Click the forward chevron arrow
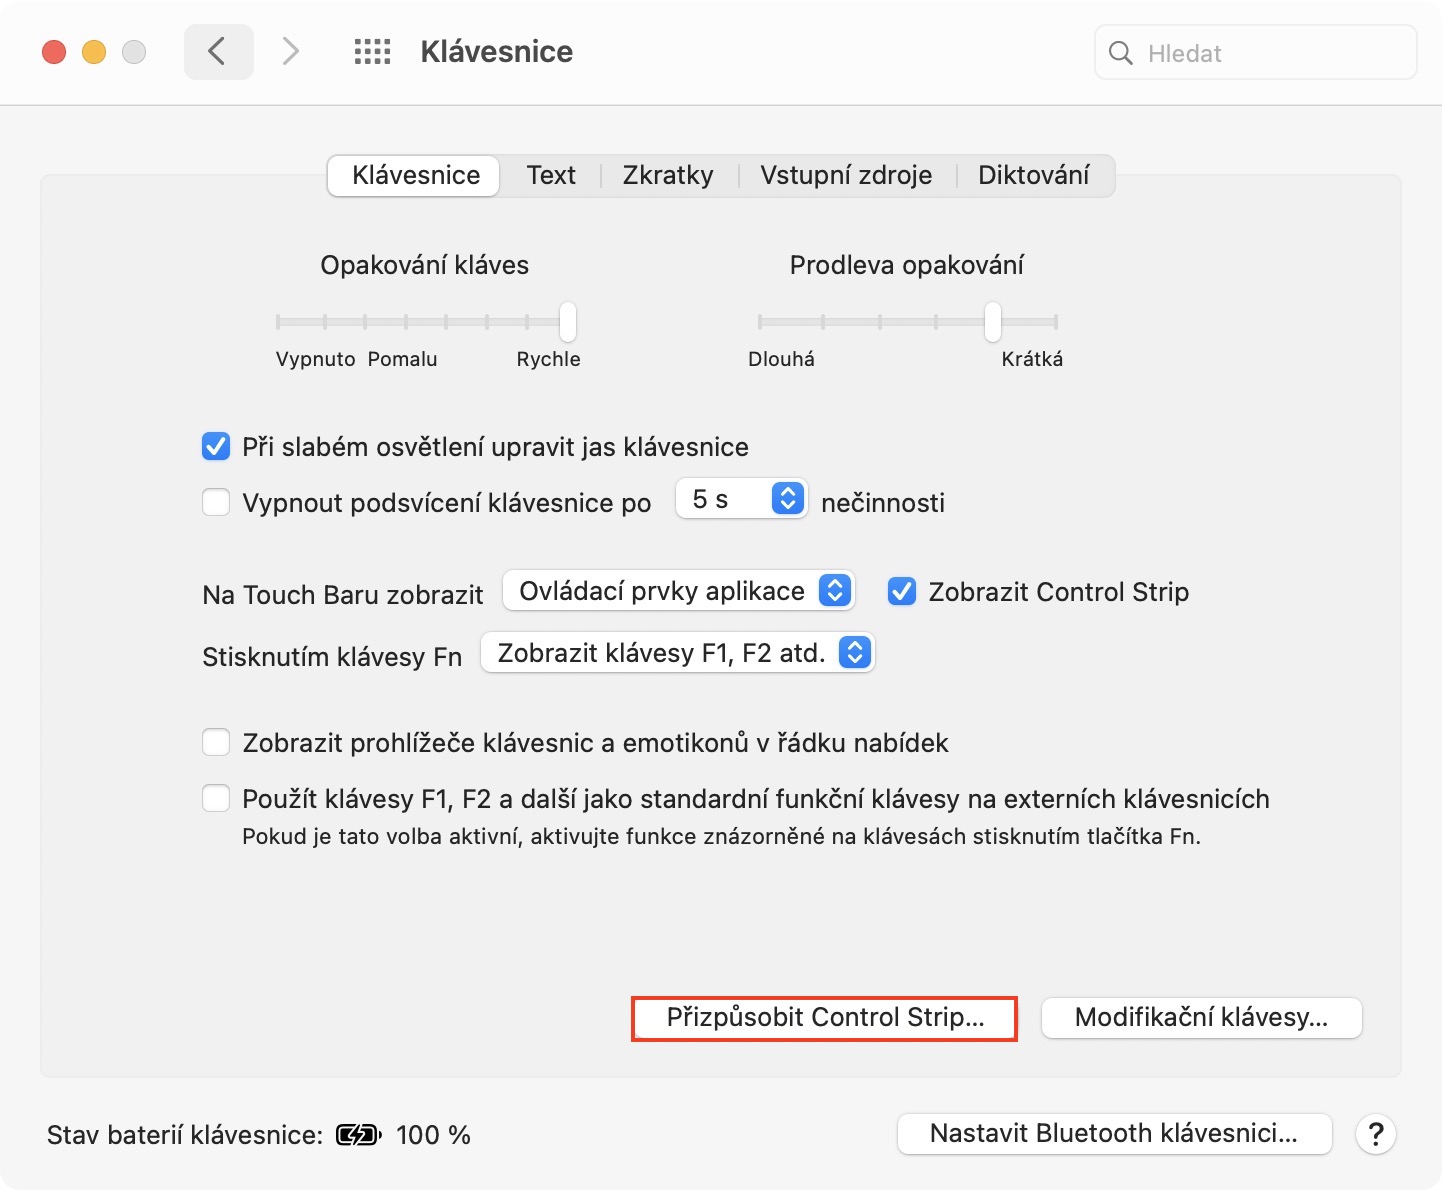Image resolution: width=1442 pixels, height=1190 pixels. 290,51
